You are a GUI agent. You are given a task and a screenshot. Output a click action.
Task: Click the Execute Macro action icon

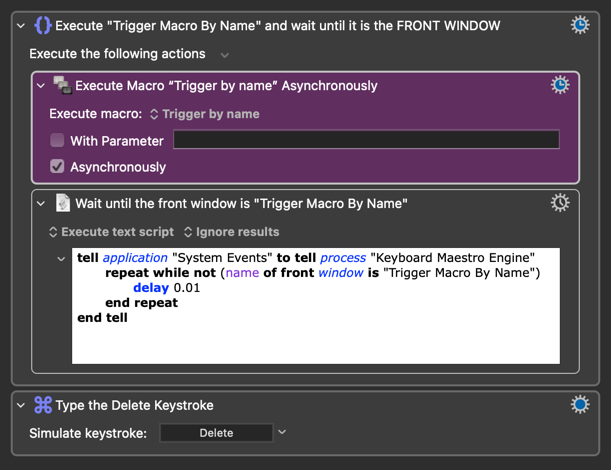[62, 86]
